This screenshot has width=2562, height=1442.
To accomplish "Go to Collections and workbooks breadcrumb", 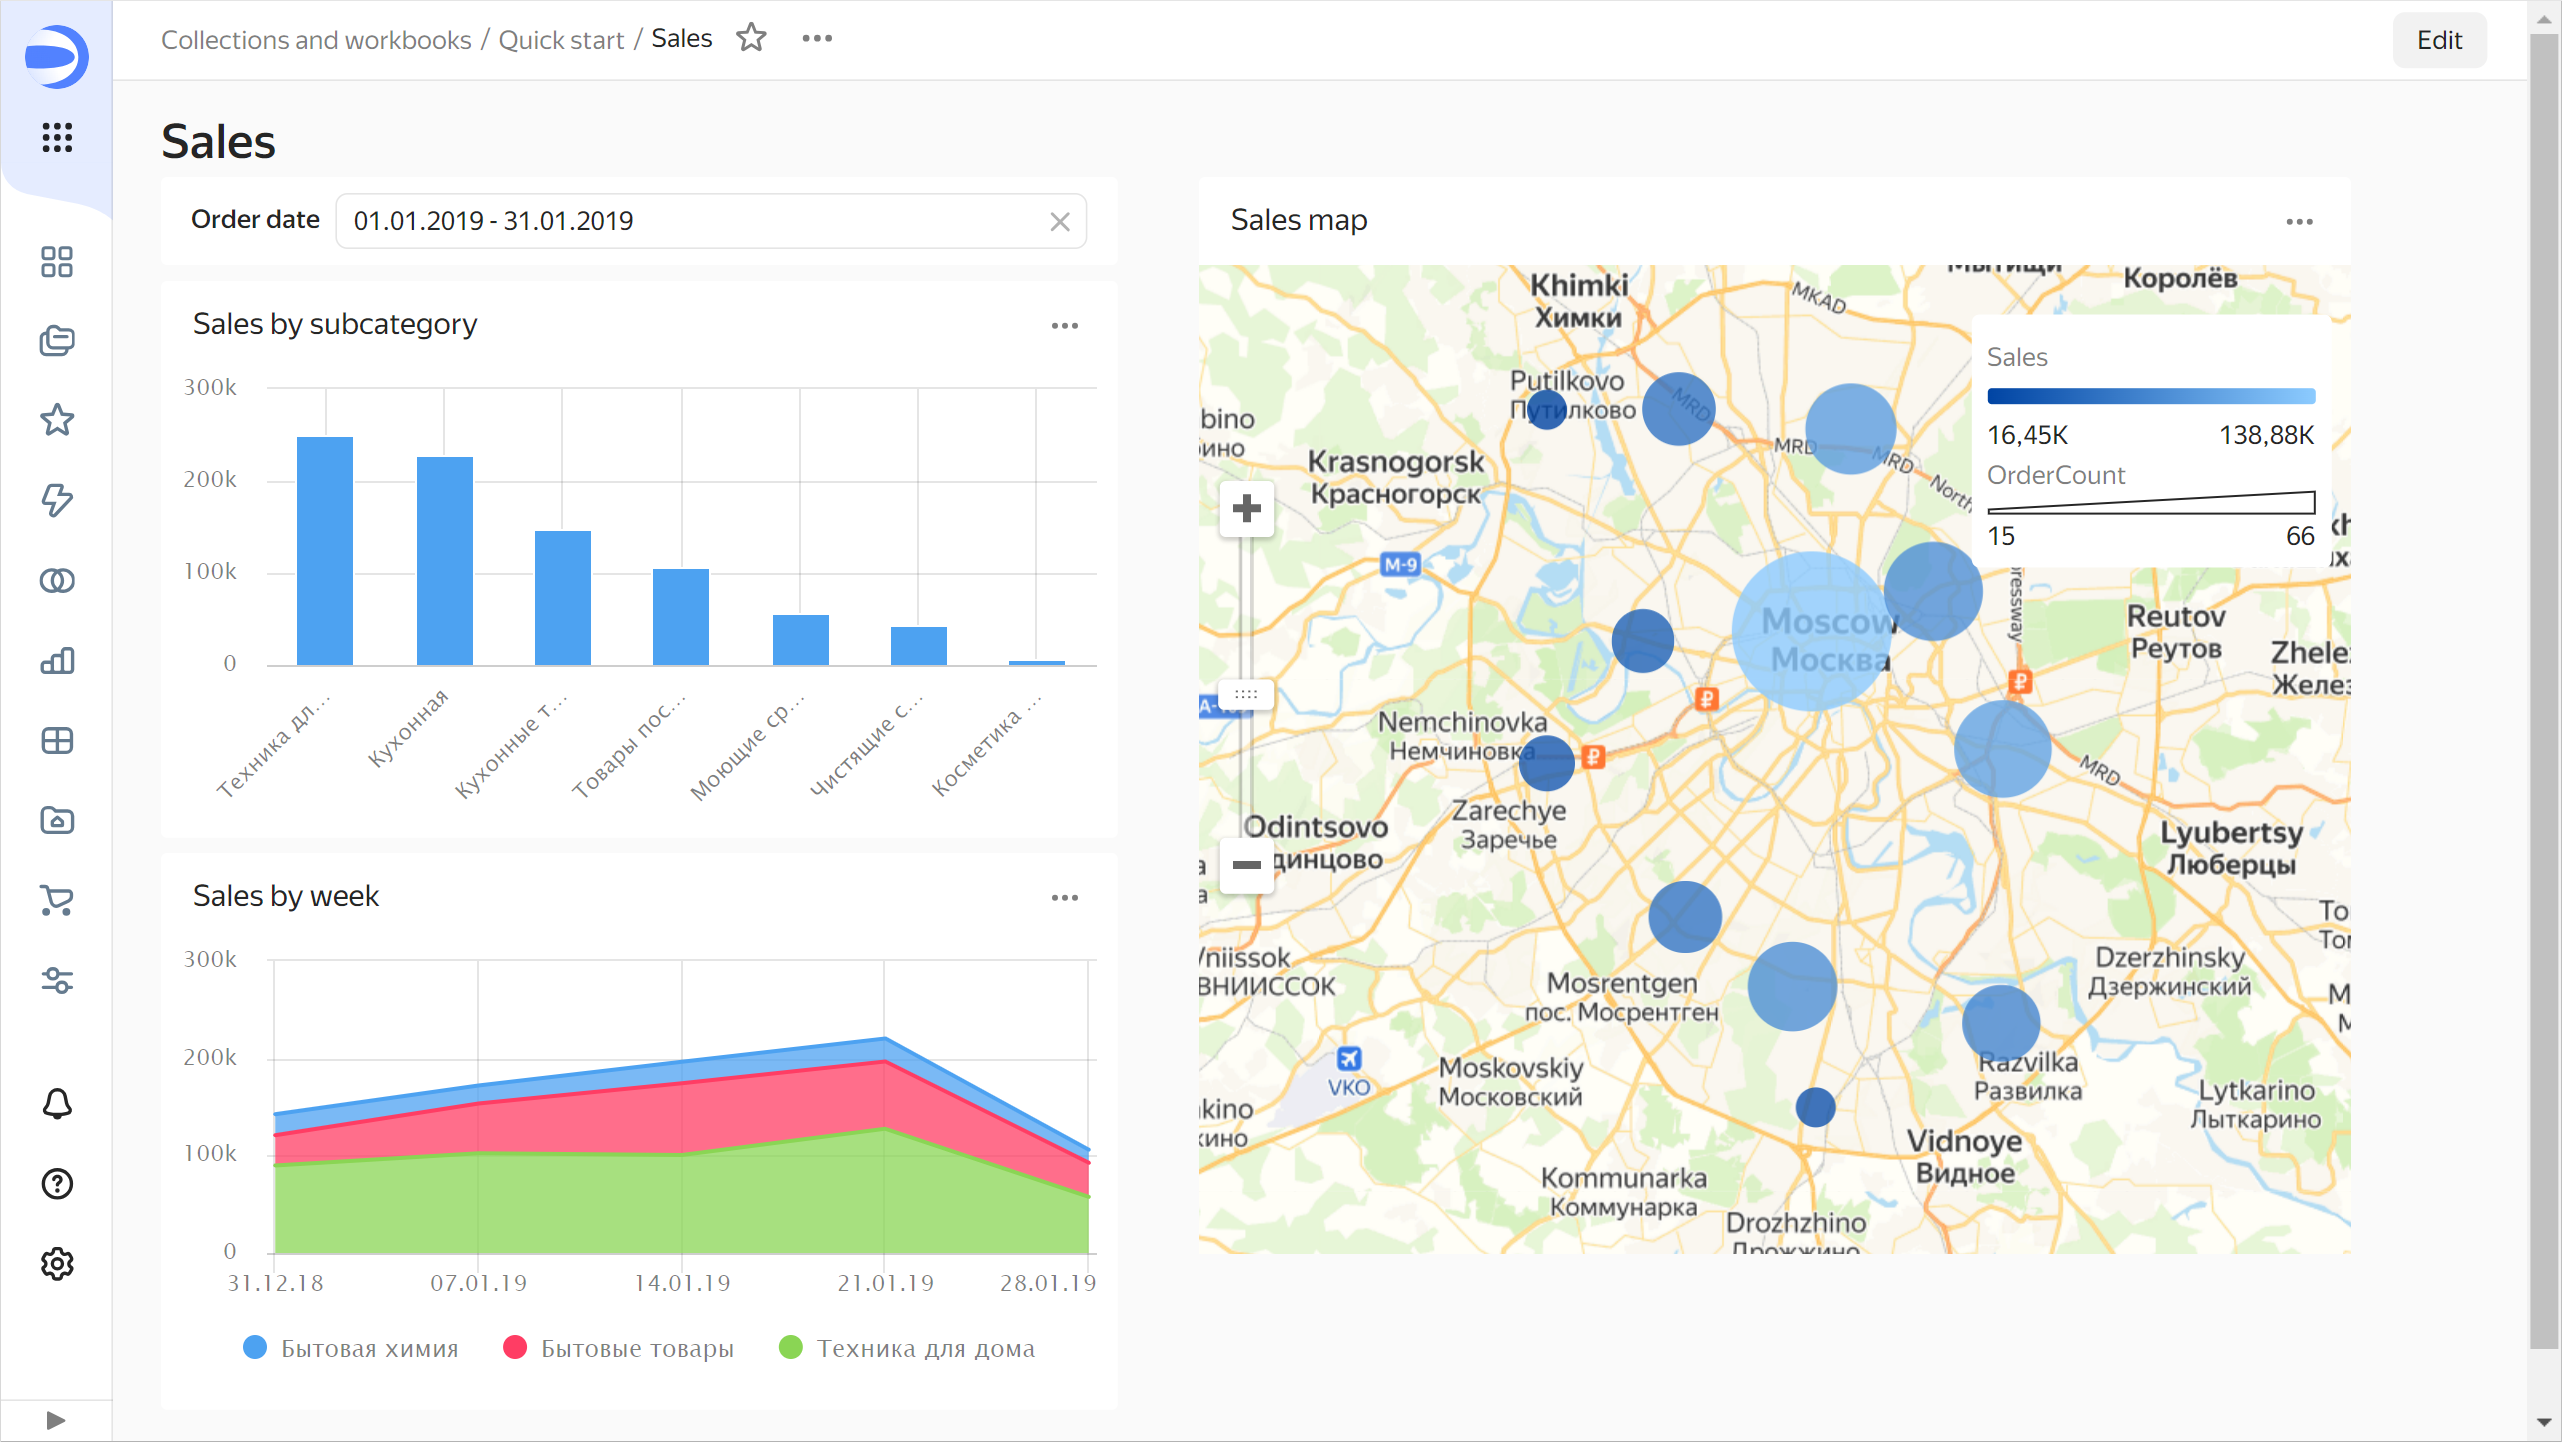I will (x=316, y=40).
